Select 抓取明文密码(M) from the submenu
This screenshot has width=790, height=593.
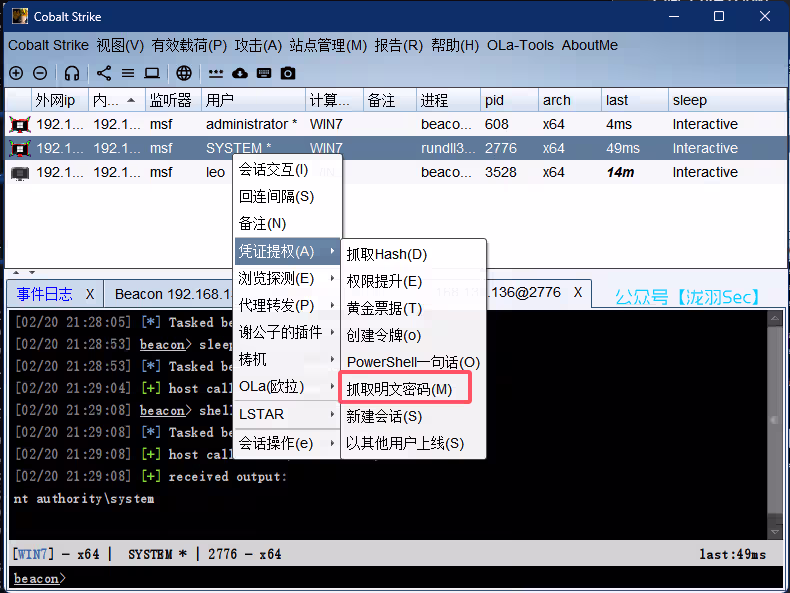click(399, 389)
